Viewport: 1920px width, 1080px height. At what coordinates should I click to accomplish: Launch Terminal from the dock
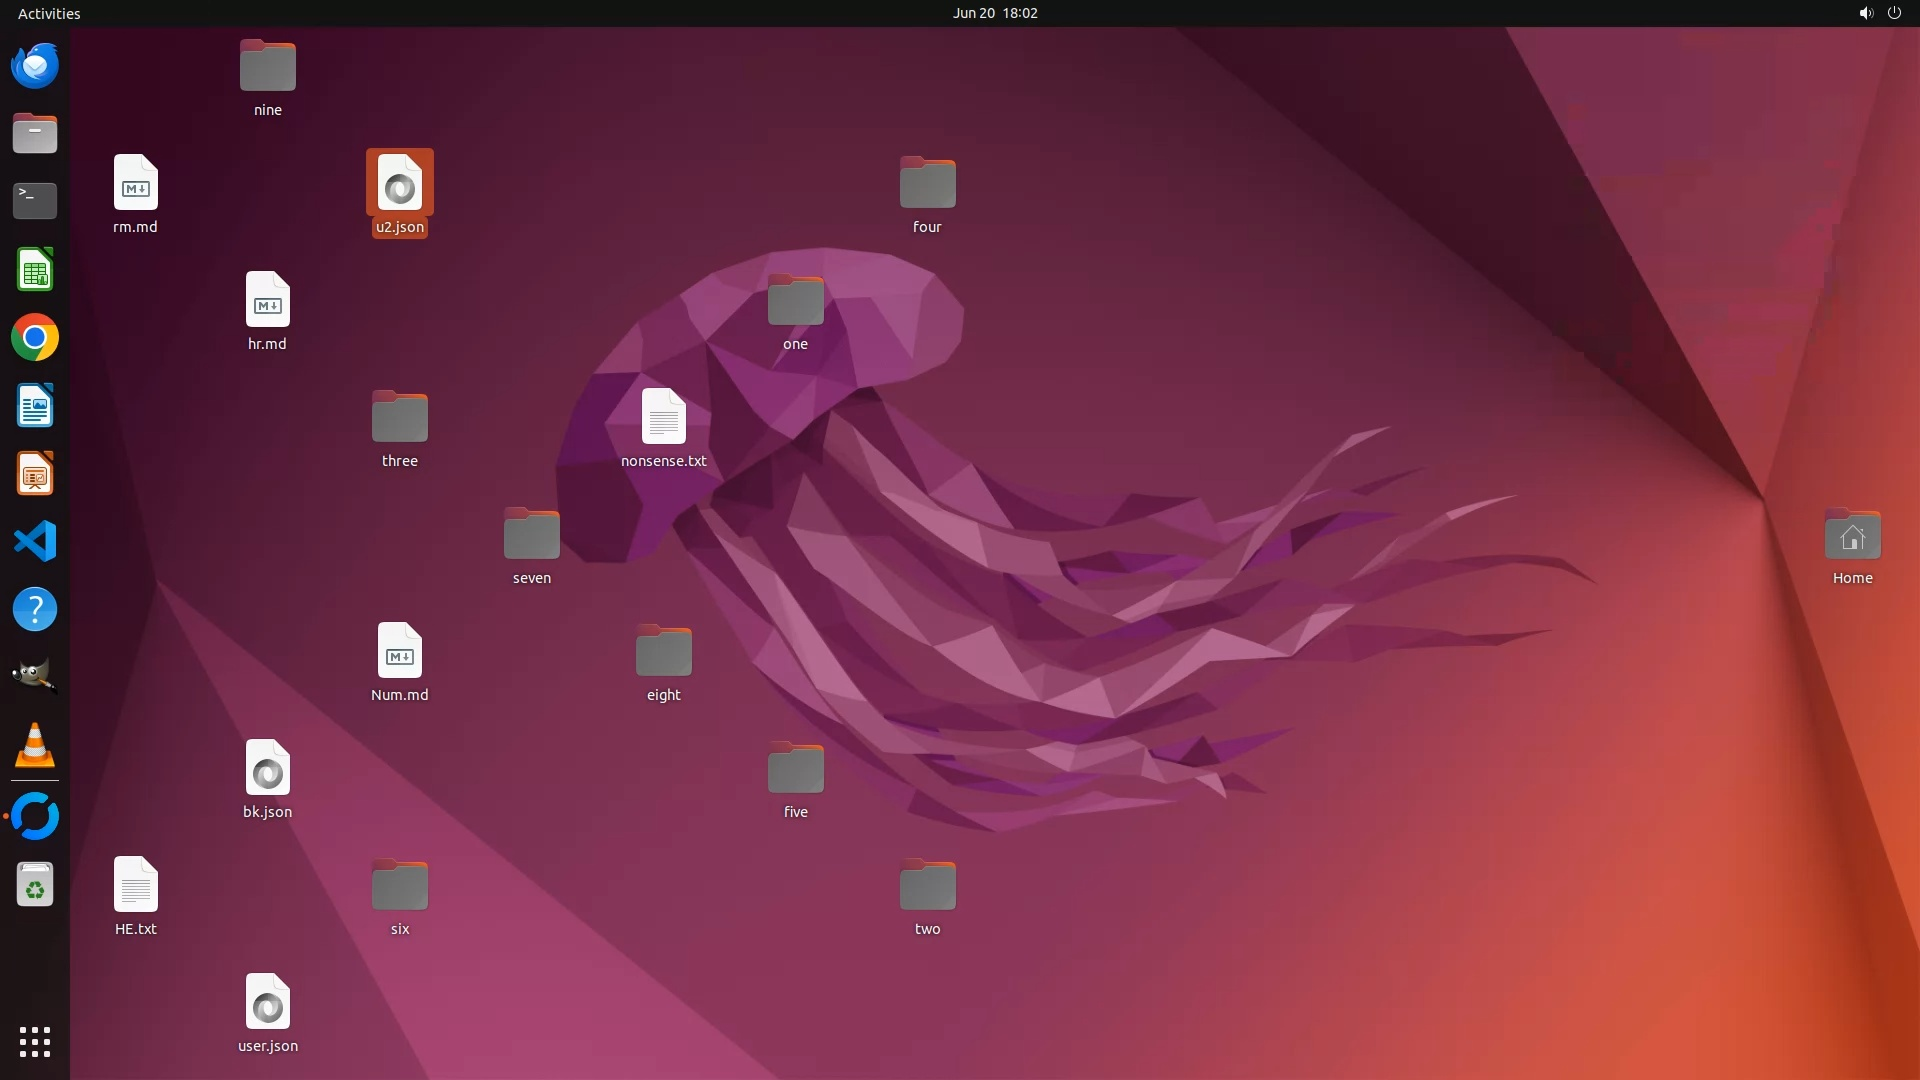pyautogui.click(x=35, y=201)
